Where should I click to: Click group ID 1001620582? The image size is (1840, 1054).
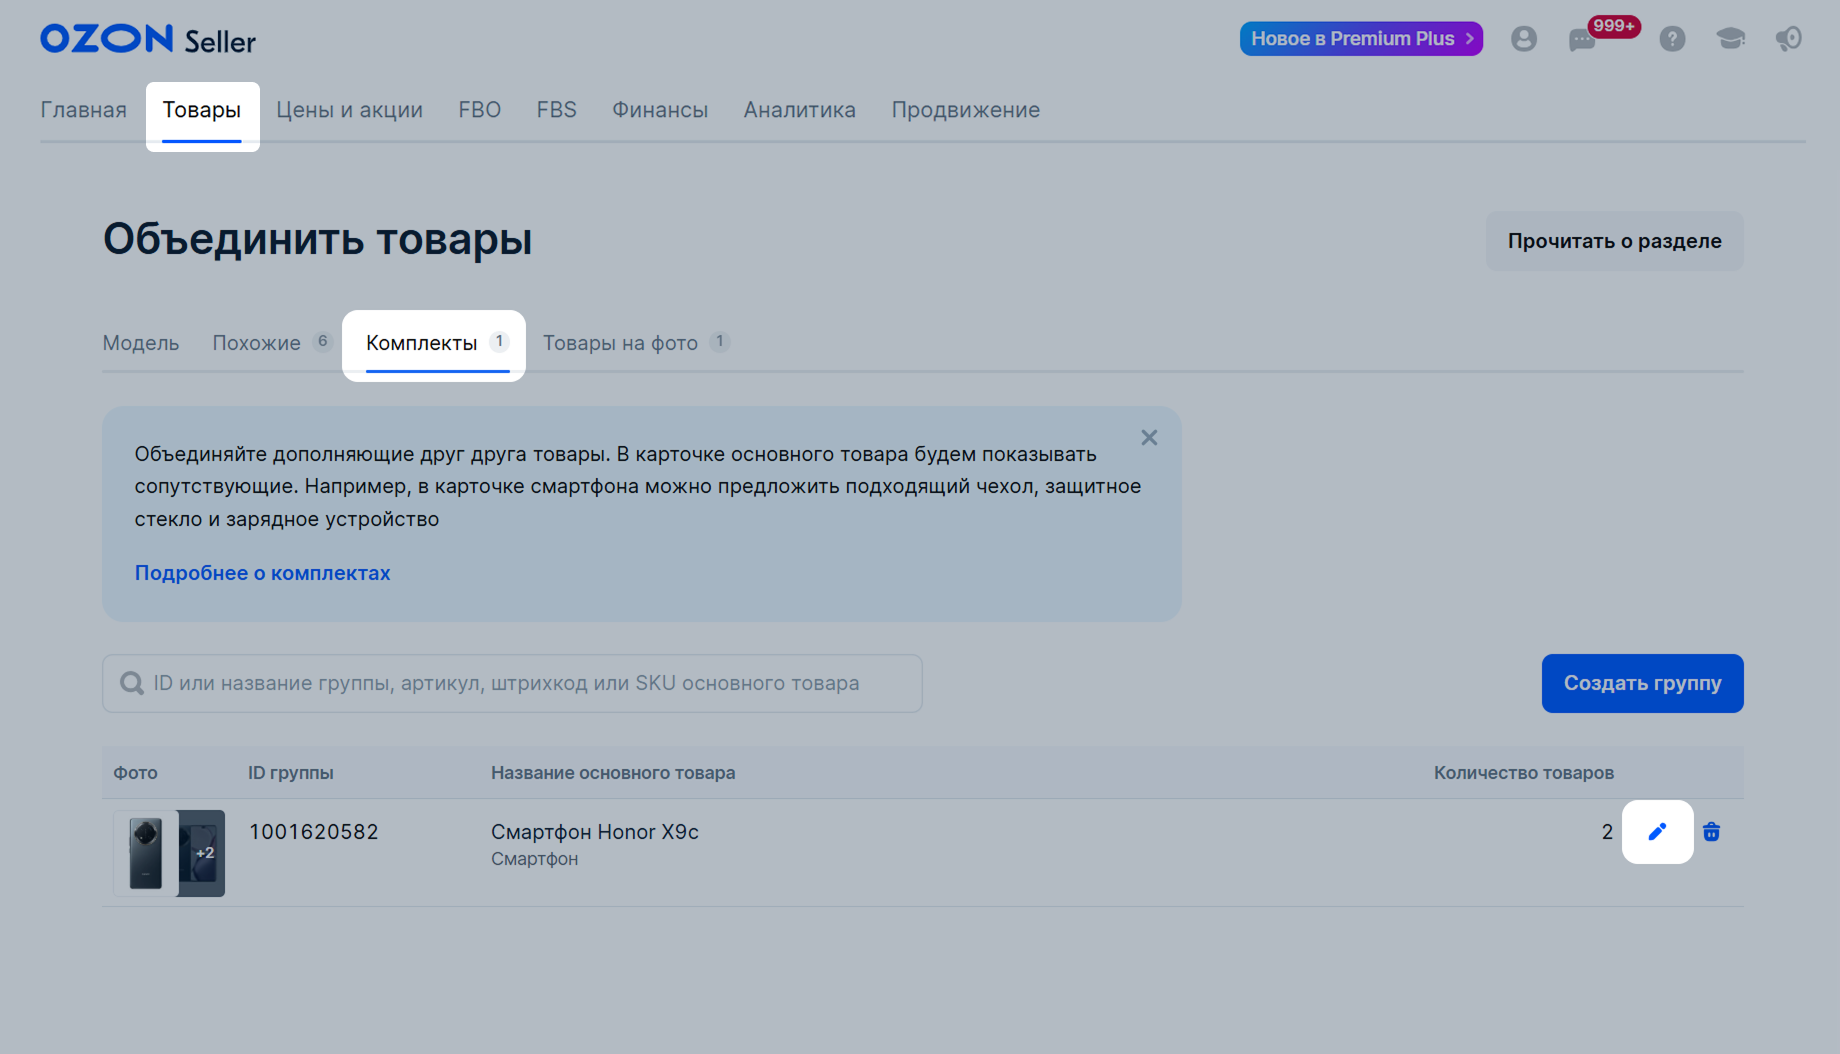point(314,832)
